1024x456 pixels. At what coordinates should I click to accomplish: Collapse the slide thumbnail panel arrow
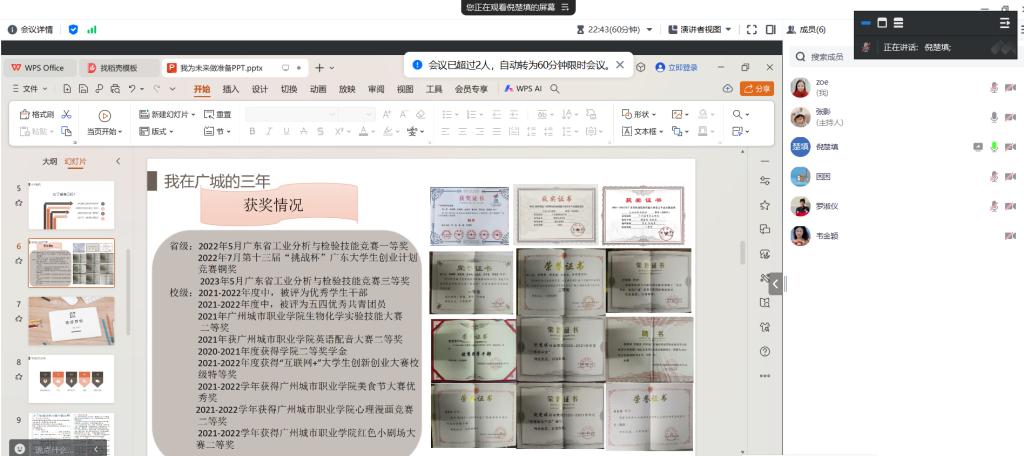(x=118, y=161)
